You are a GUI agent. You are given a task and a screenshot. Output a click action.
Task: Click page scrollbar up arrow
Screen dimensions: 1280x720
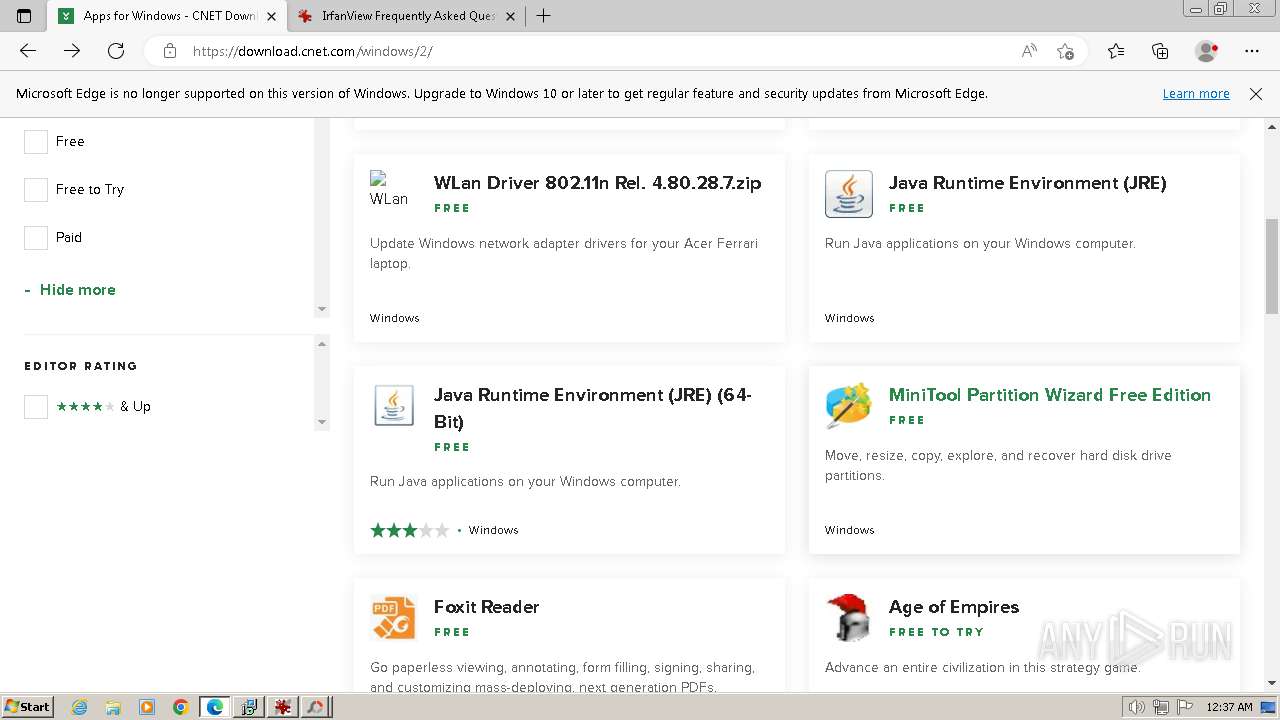point(1272,127)
